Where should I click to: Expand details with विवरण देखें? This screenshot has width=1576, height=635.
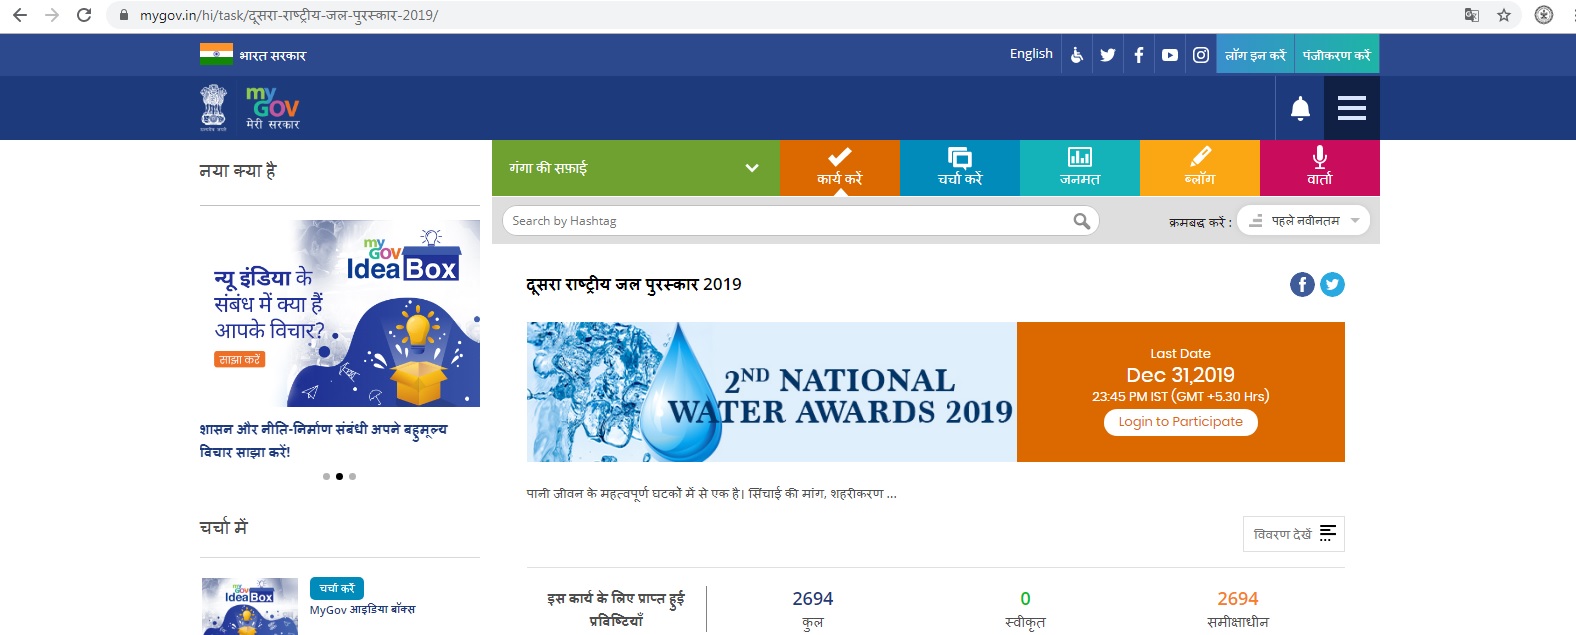pyautogui.click(x=1293, y=534)
